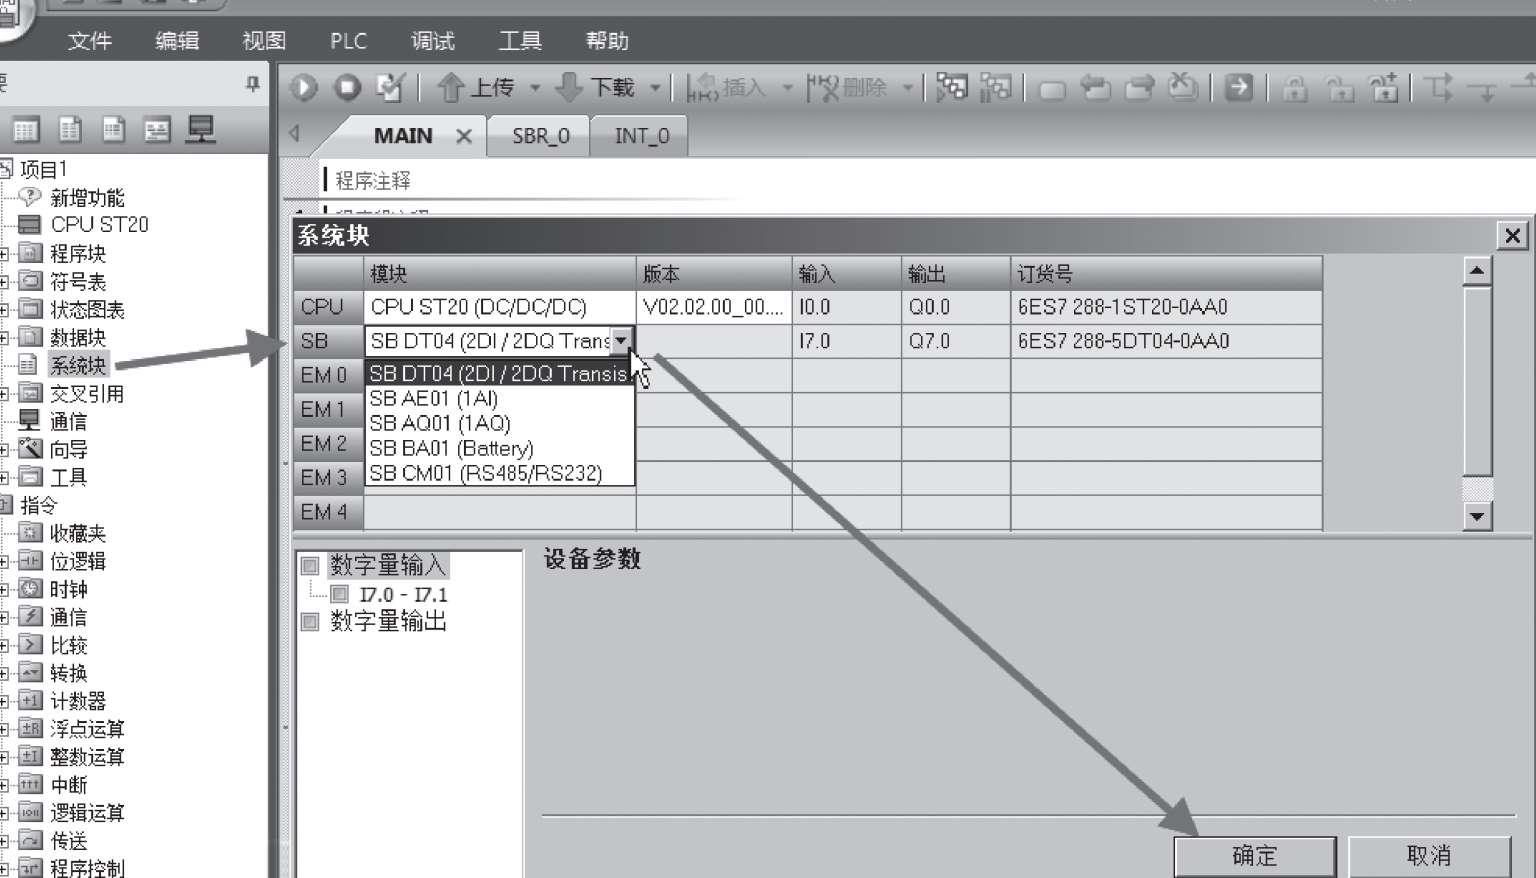Open the 下载 dropdown arrow
This screenshot has height=878, width=1536.
click(655, 89)
